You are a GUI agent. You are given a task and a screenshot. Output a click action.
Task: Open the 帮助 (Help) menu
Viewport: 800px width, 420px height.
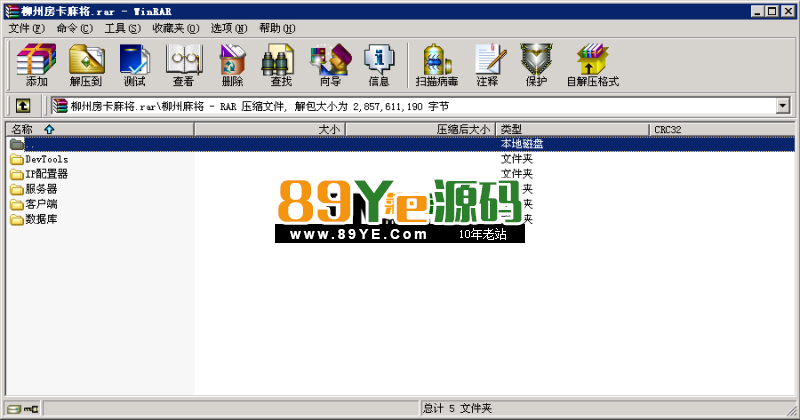tap(277, 29)
